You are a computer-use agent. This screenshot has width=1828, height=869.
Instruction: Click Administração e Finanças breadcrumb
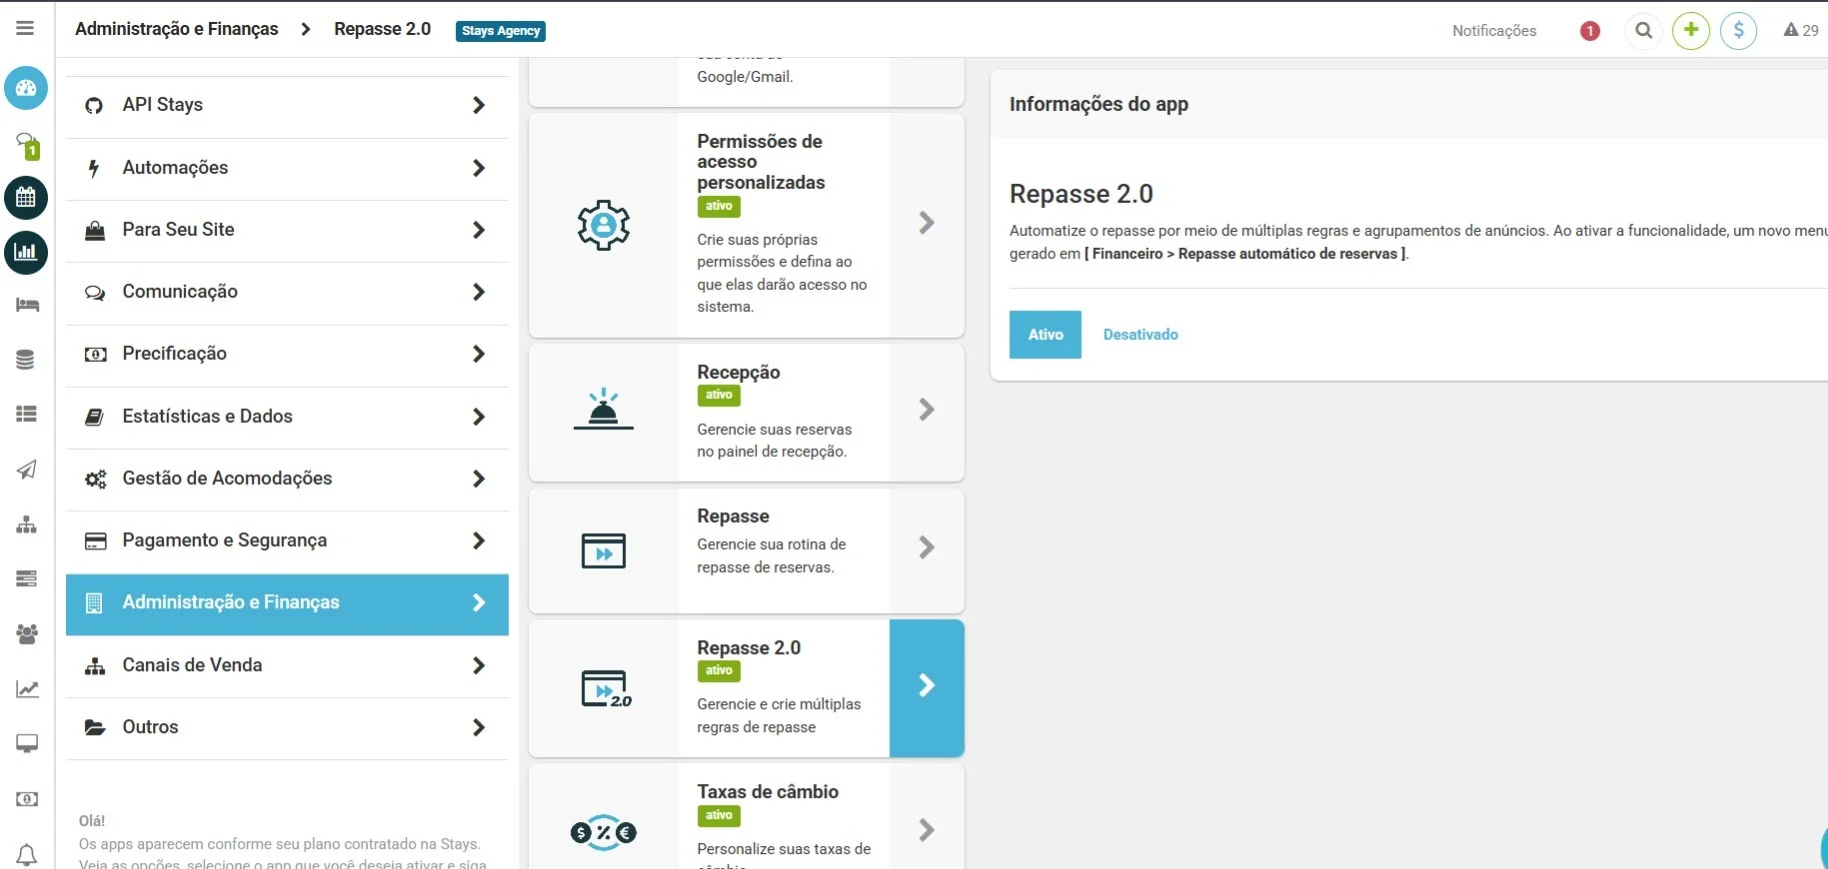pos(177,29)
